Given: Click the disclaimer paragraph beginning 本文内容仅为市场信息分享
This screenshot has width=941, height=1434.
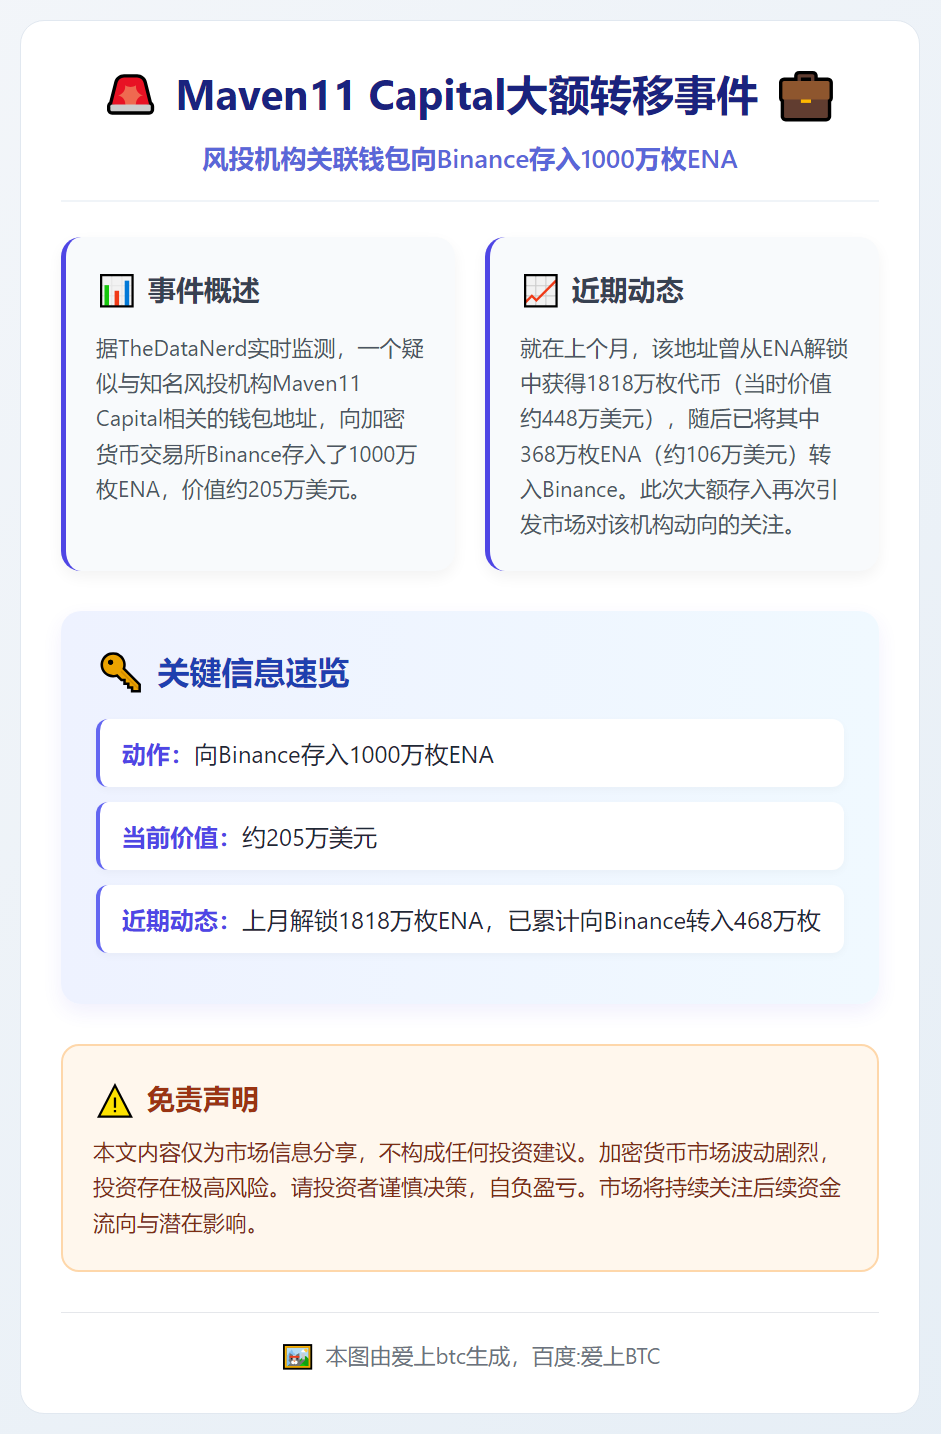Looking at the screenshot, I should [x=468, y=1188].
